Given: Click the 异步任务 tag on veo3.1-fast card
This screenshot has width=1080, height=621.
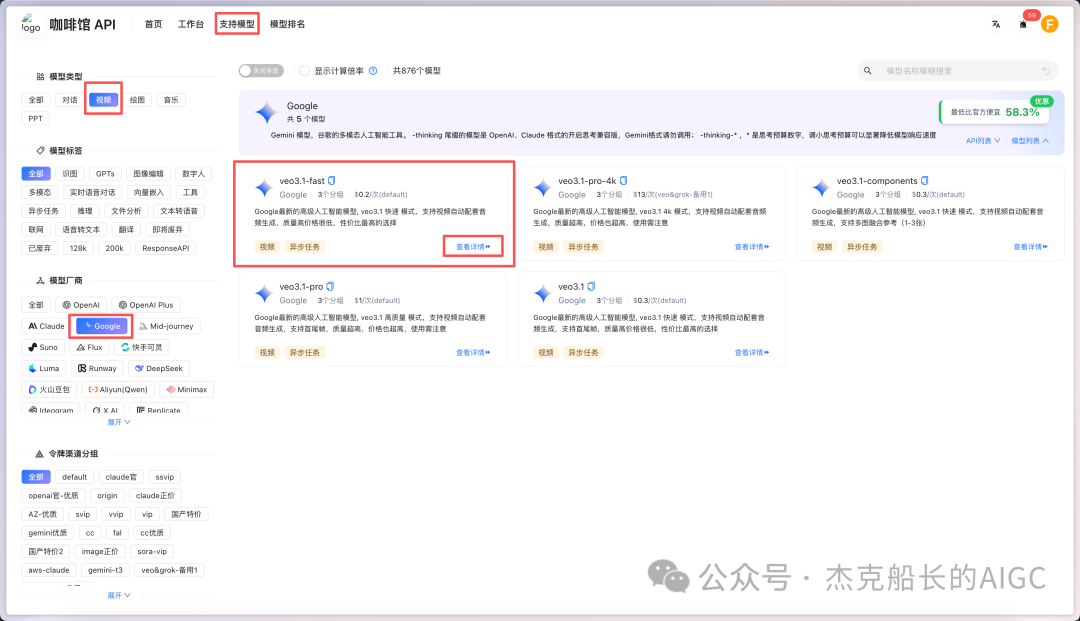Looking at the screenshot, I should point(304,247).
